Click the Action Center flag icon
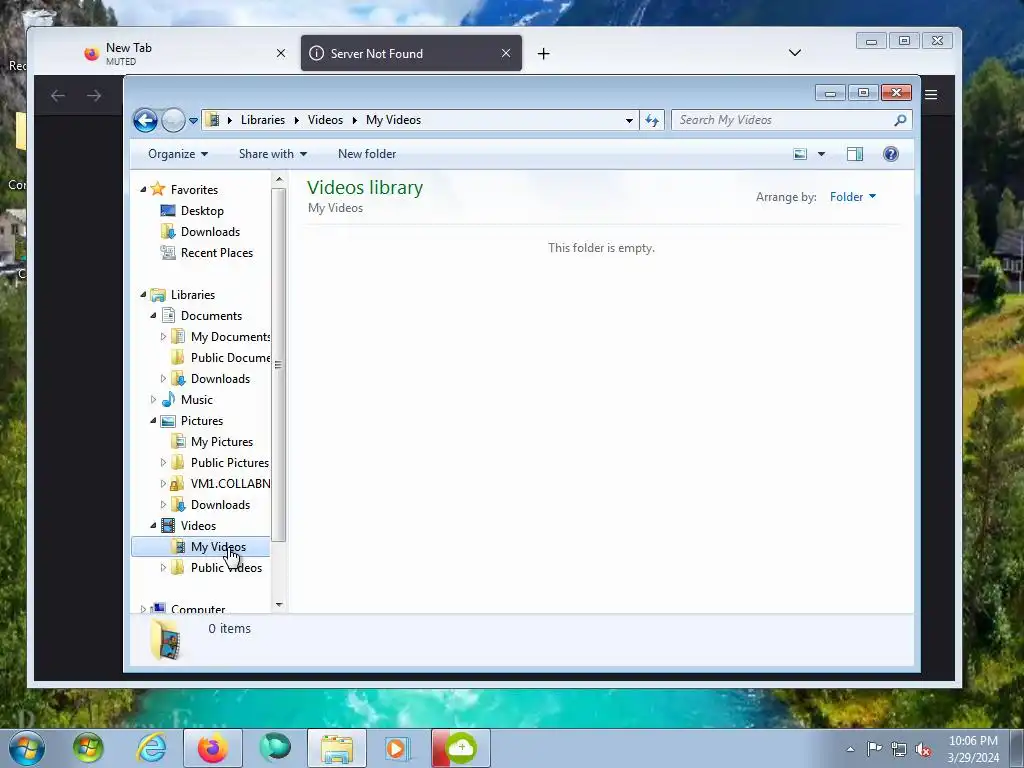The height and width of the screenshot is (768, 1024). pyautogui.click(x=874, y=749)
